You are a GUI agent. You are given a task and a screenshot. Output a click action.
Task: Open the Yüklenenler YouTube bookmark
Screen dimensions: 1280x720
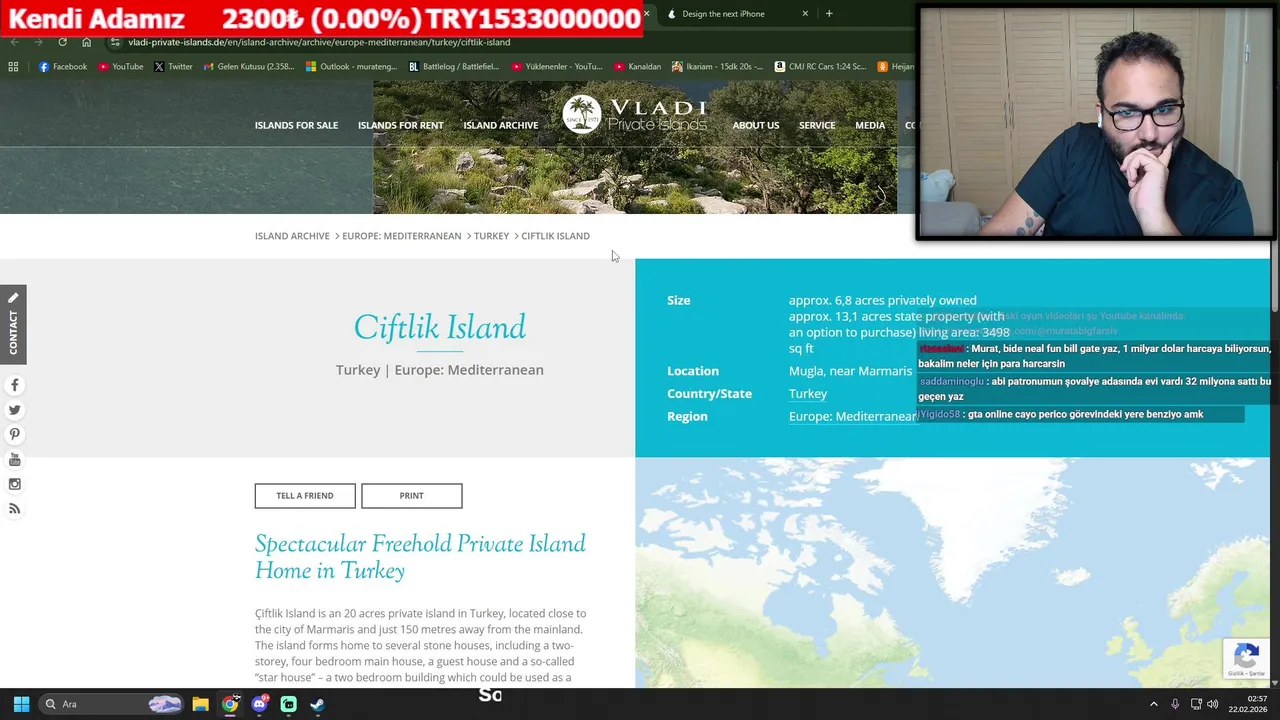coord(556,67)
